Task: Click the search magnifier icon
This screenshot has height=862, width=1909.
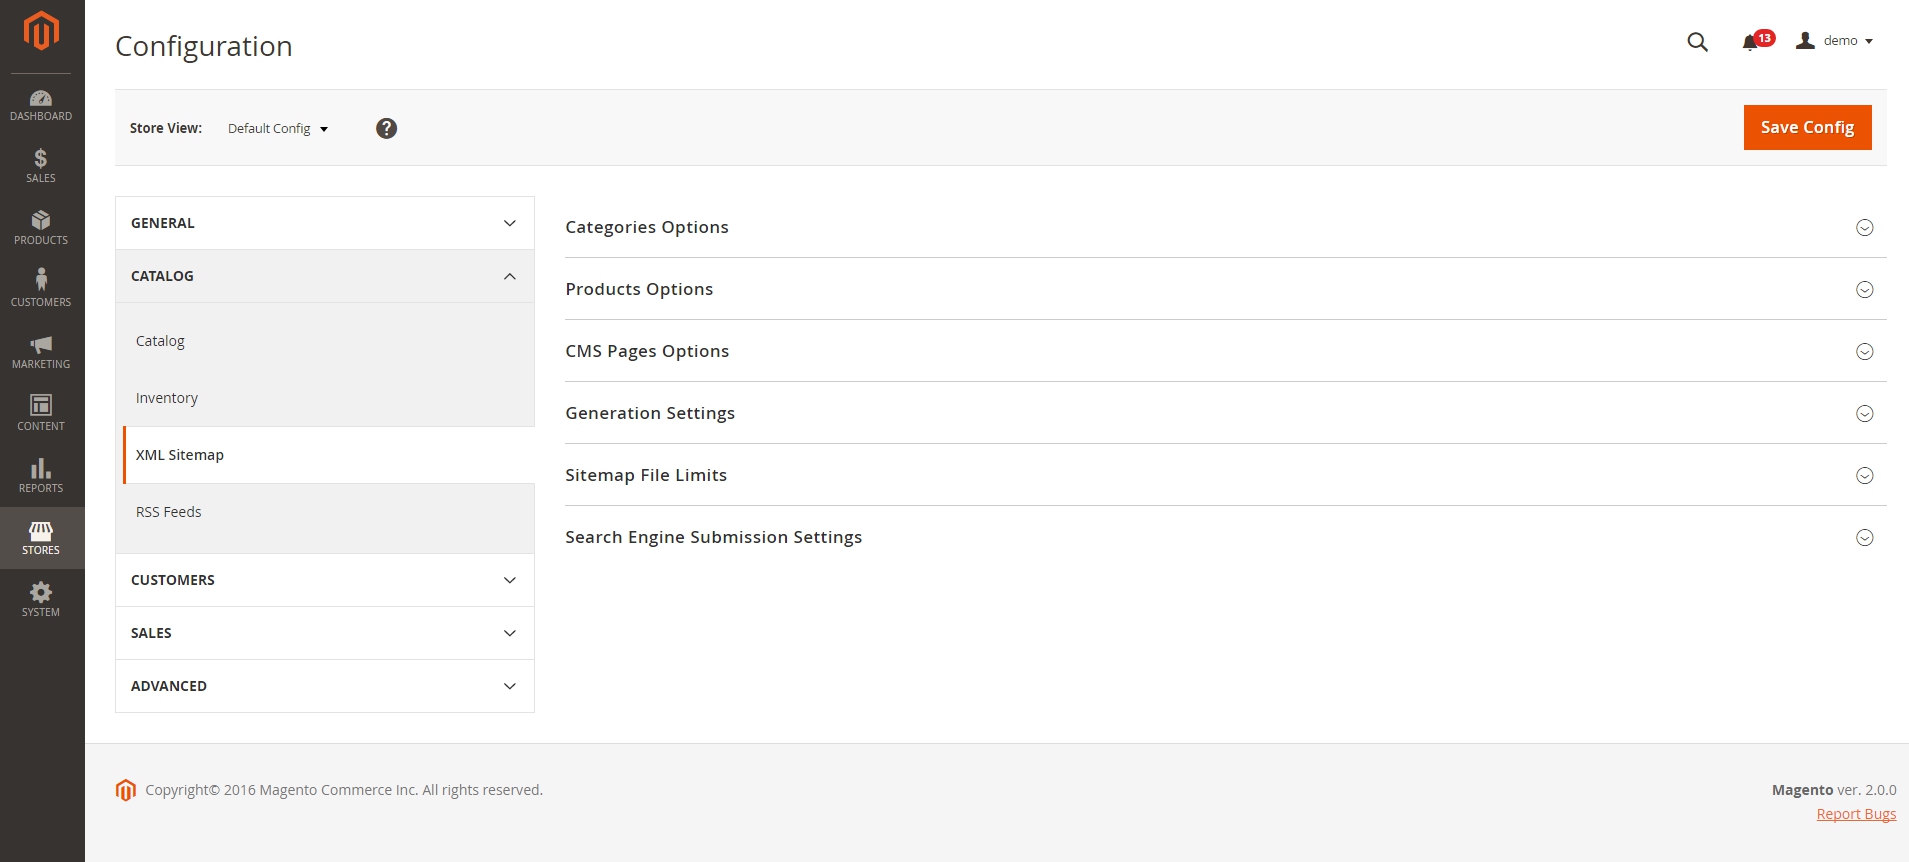Action: [x=1697, y=42]
